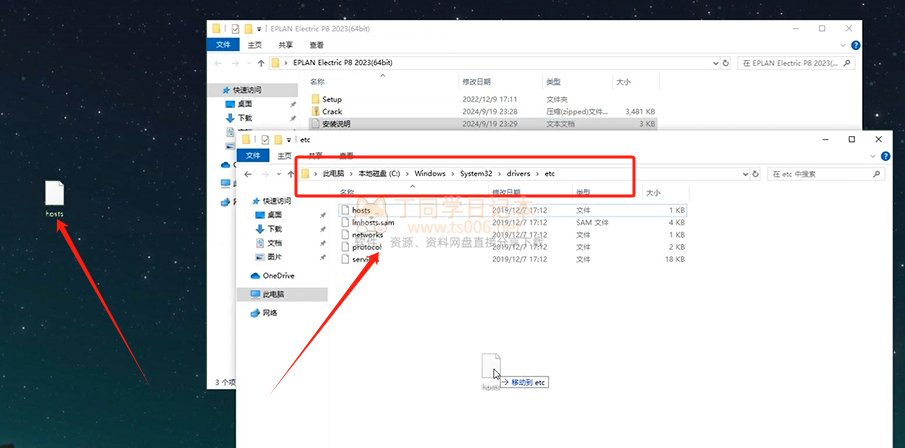
Task: Open 文档 in etc sidebar
Action: (274, 243)
